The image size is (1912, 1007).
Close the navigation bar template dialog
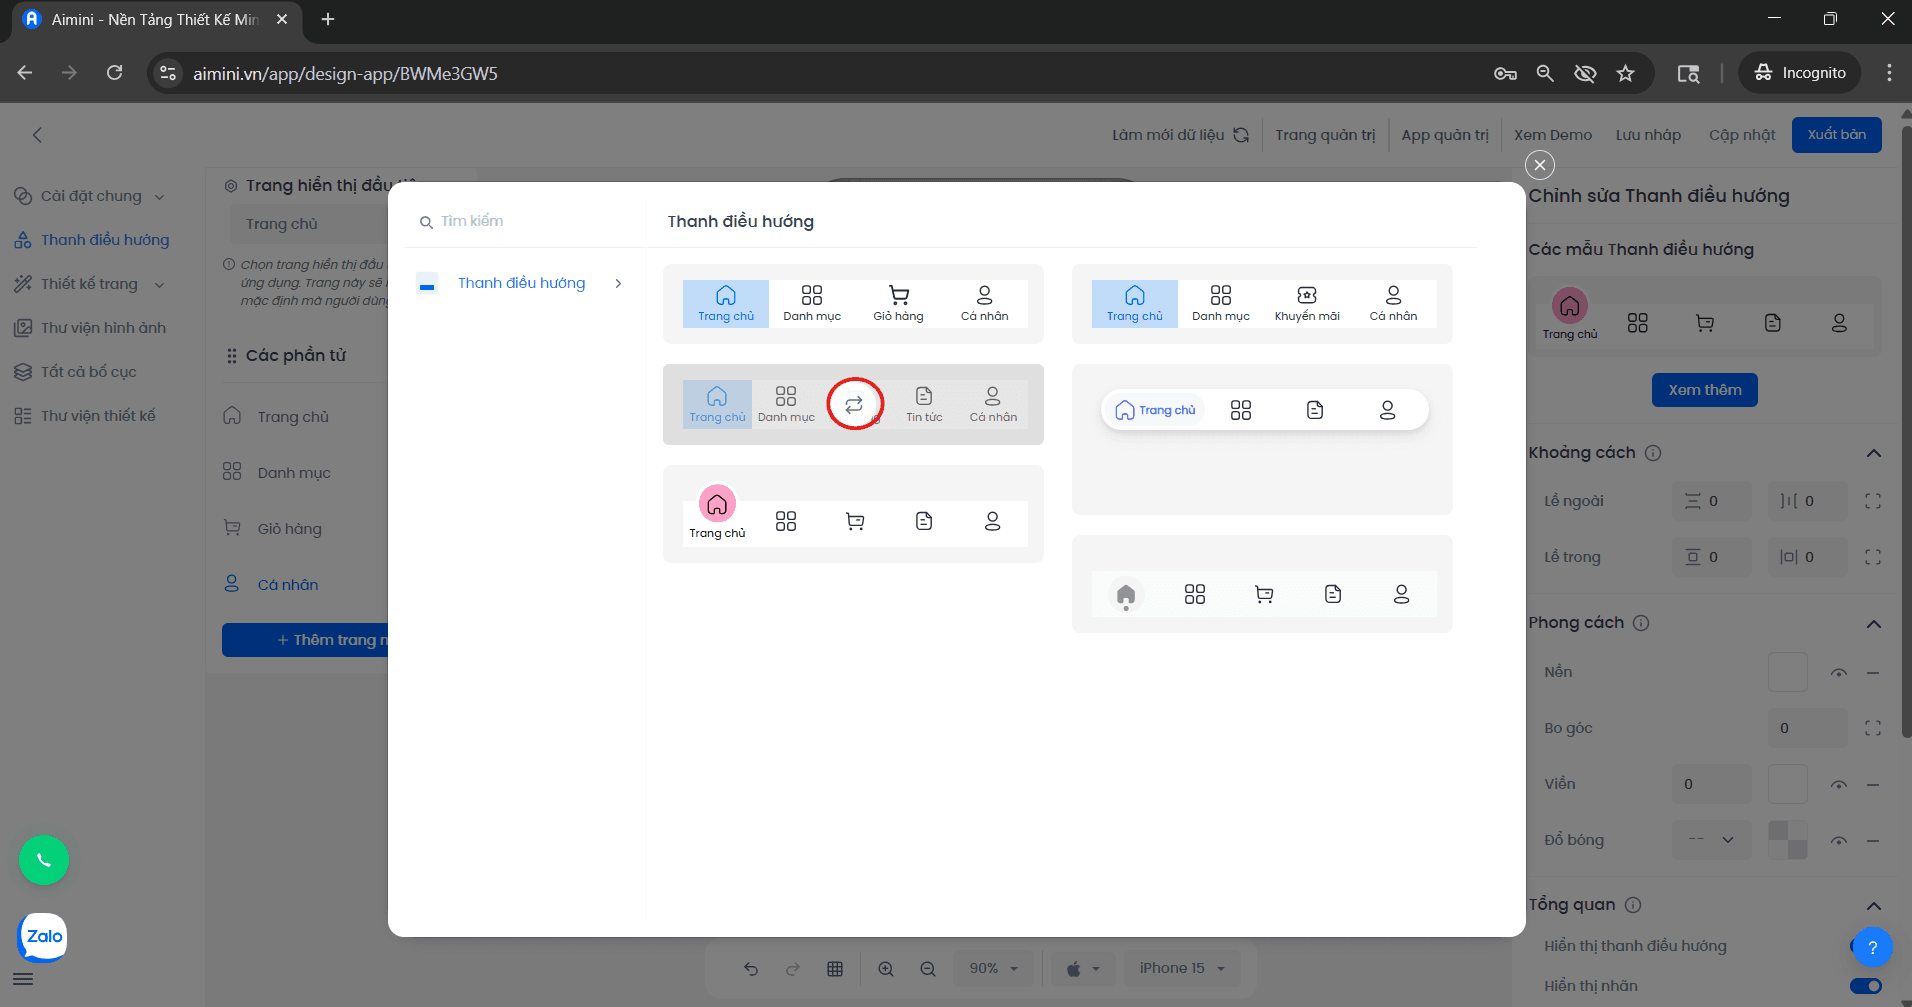click(1540, 165)
